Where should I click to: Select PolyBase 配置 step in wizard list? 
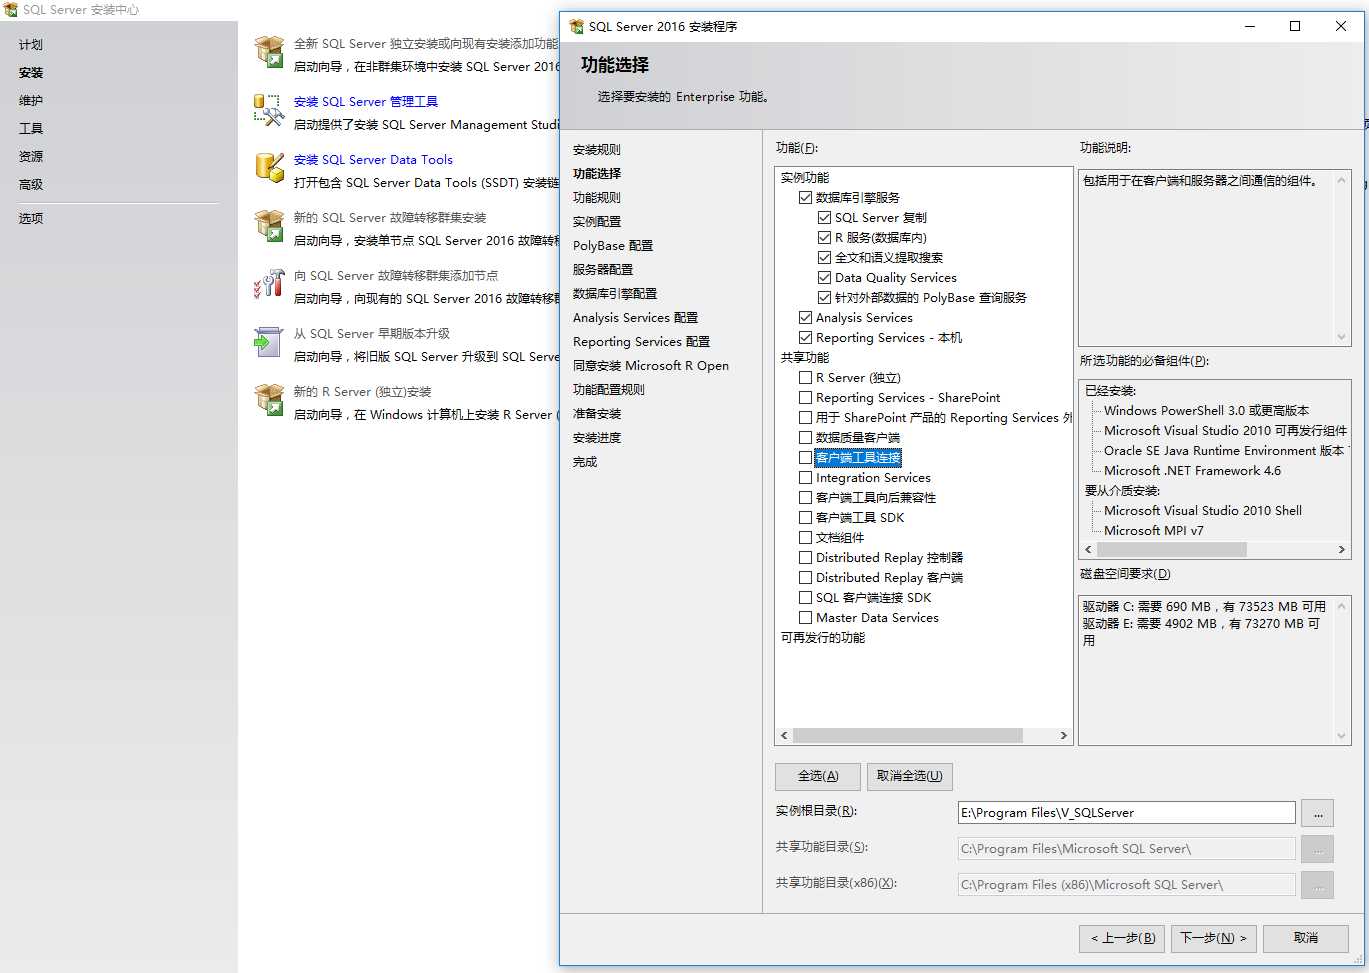point(613,245)
